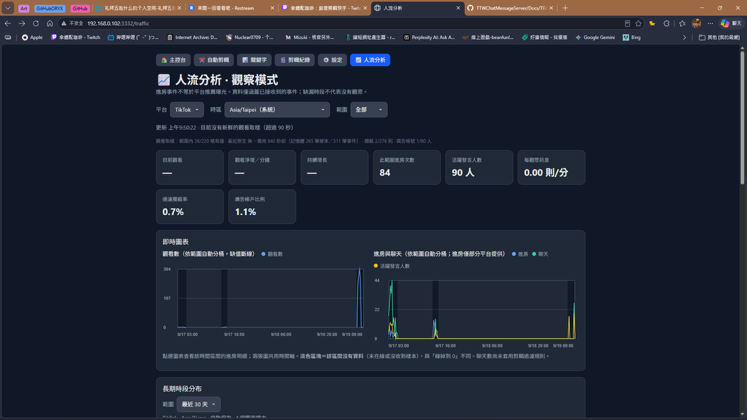Open the Perplexity AI bookmark

pyautogui.click(x=429, y=37)
